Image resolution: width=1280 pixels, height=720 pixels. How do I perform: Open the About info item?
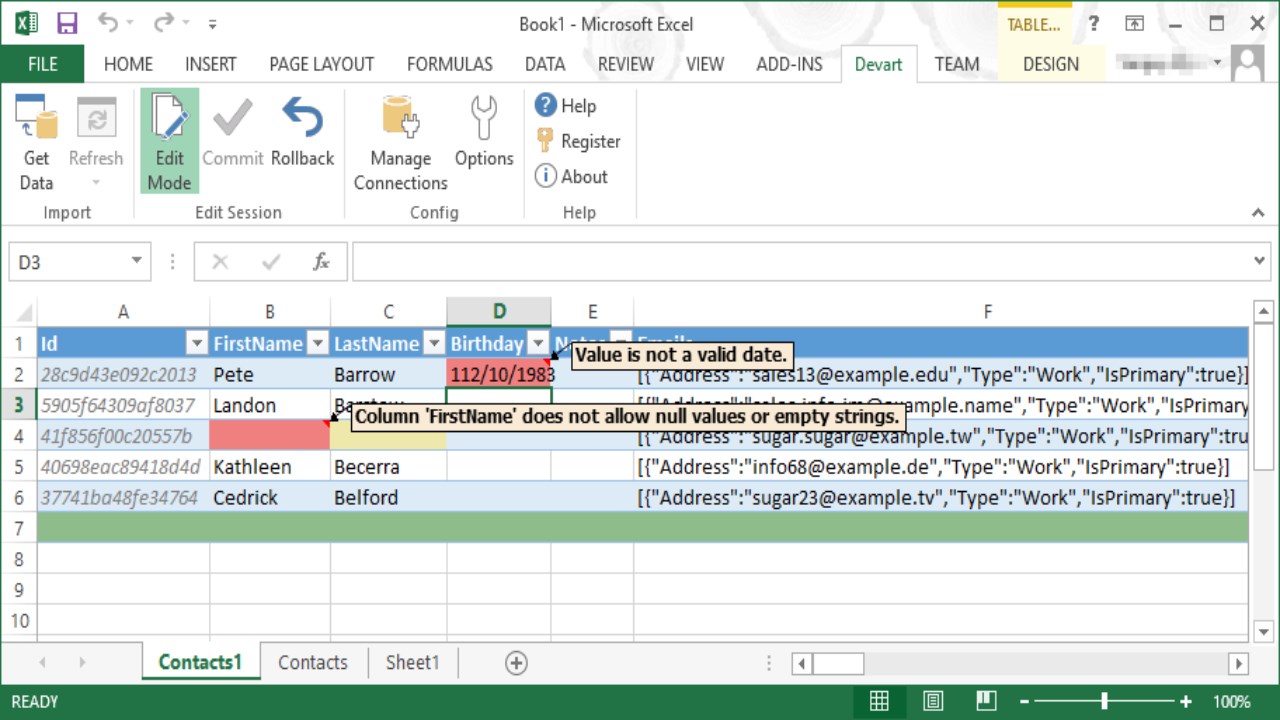pyautogui.click(x=571, y=176)
